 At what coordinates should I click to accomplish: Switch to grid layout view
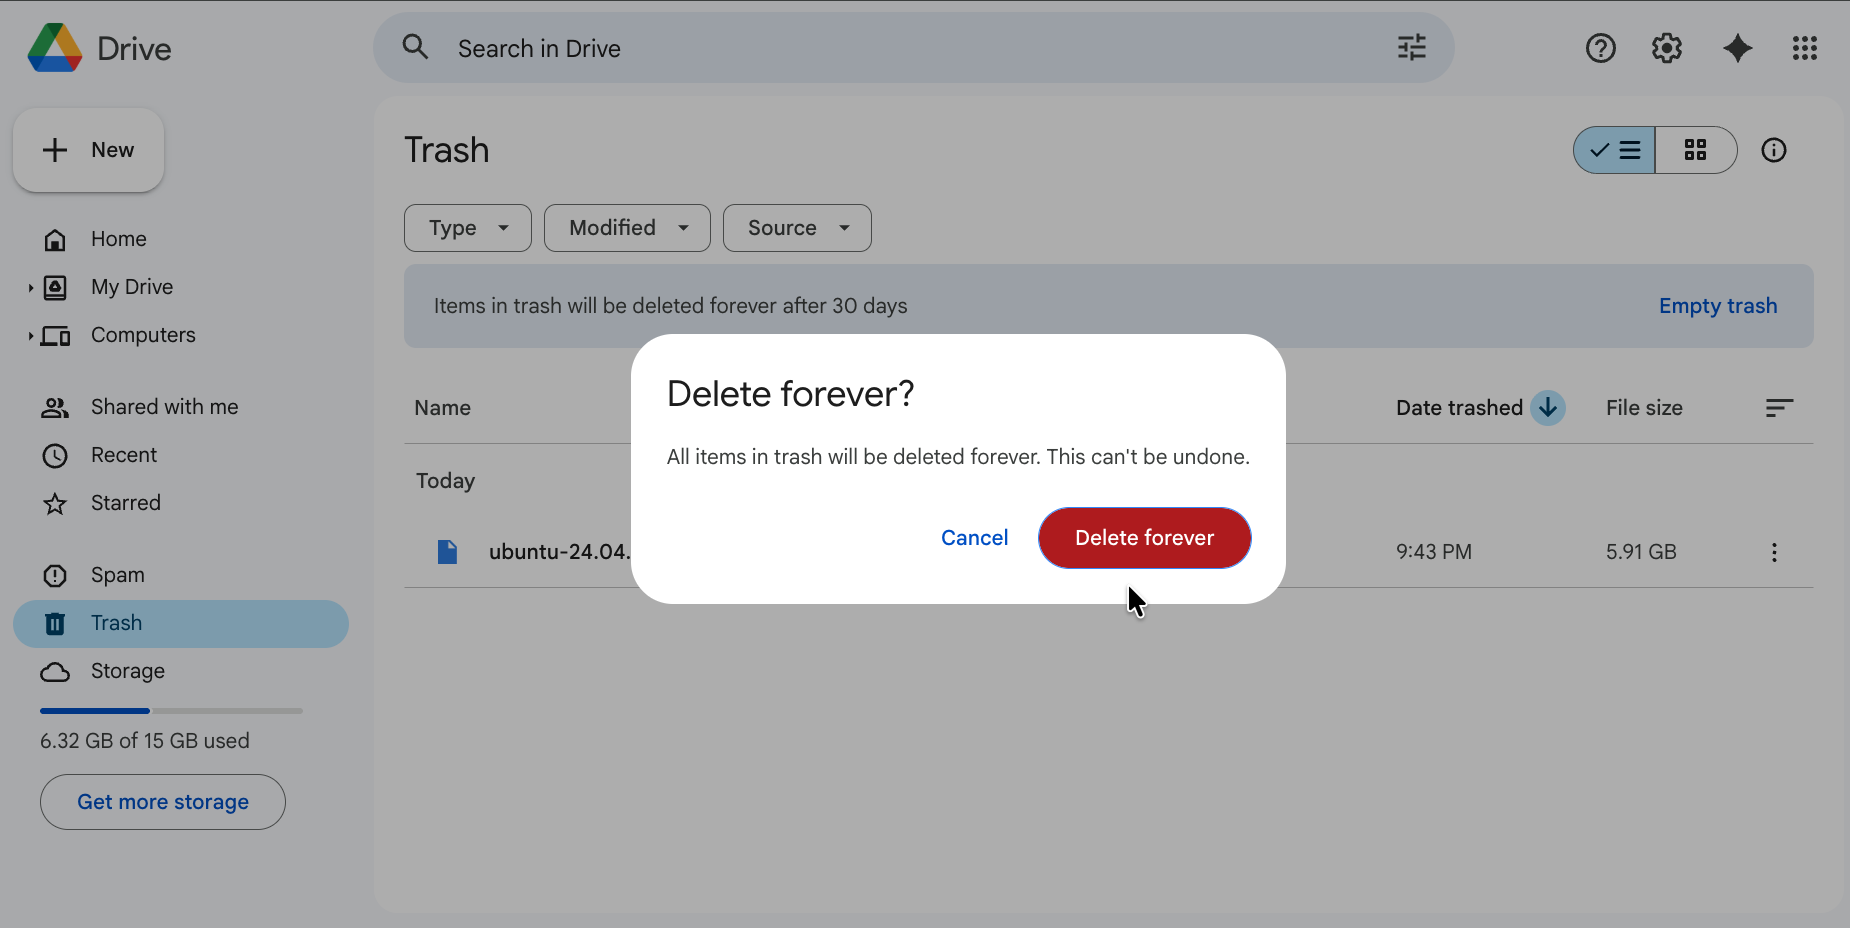(x=1695, y=150)
